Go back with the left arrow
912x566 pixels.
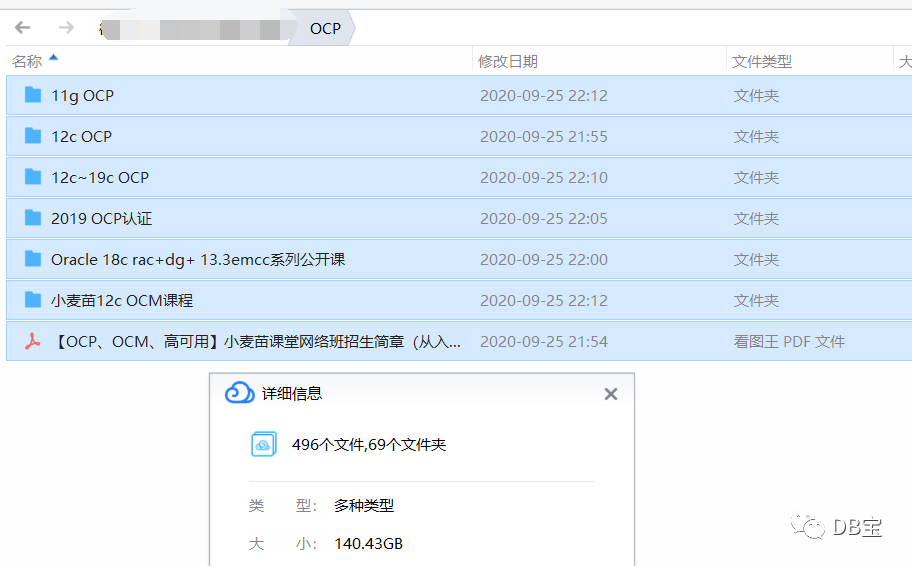[x=23, y=27]
